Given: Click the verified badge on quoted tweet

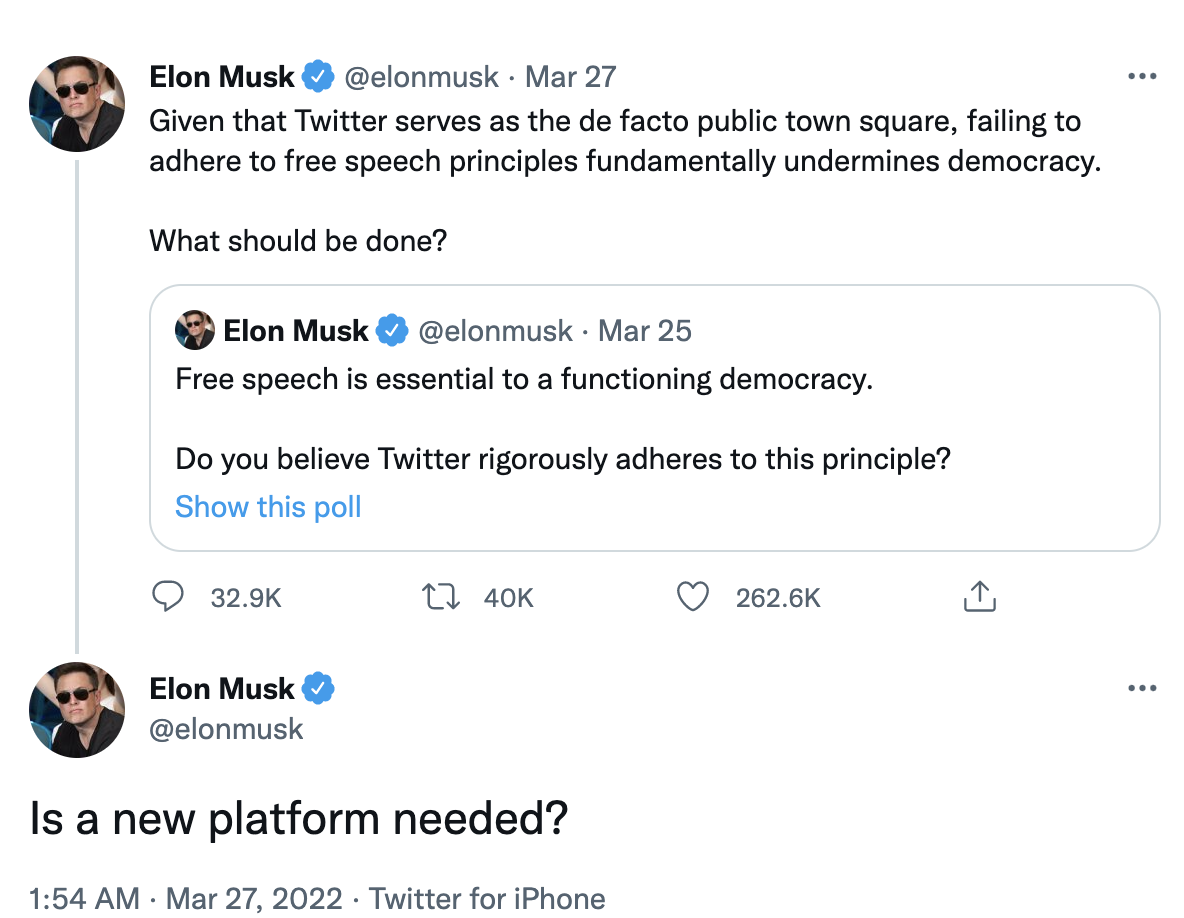Looking at the screenshot, I should pyautogui.click(x=391, y=331).
